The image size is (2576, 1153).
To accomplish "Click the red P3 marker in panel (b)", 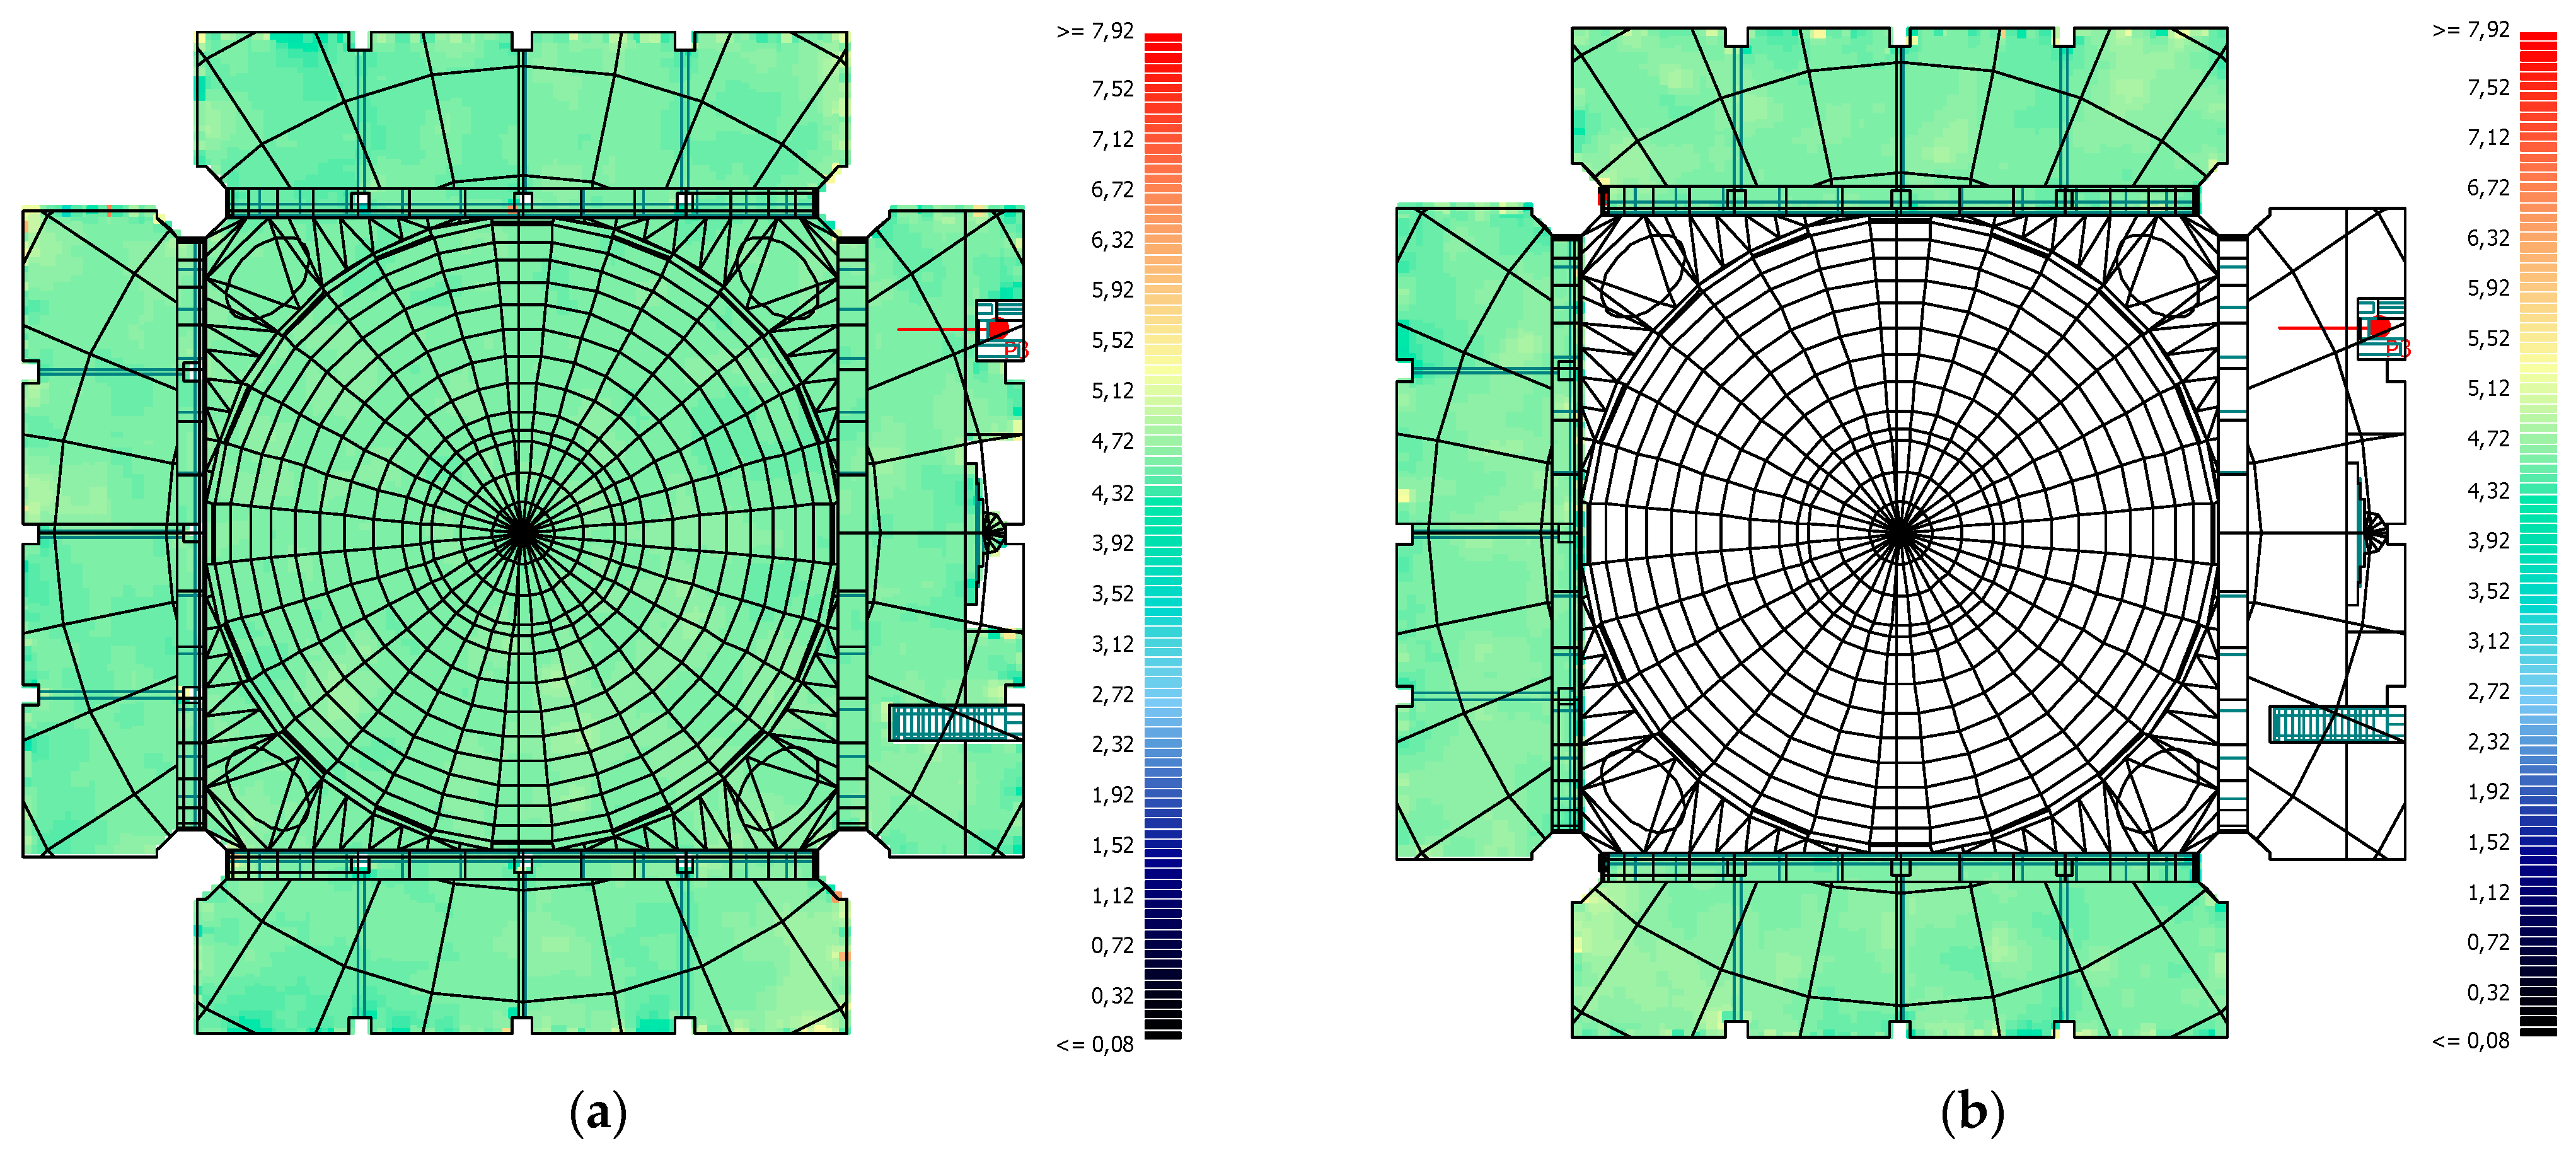I will pos(2380,327).
